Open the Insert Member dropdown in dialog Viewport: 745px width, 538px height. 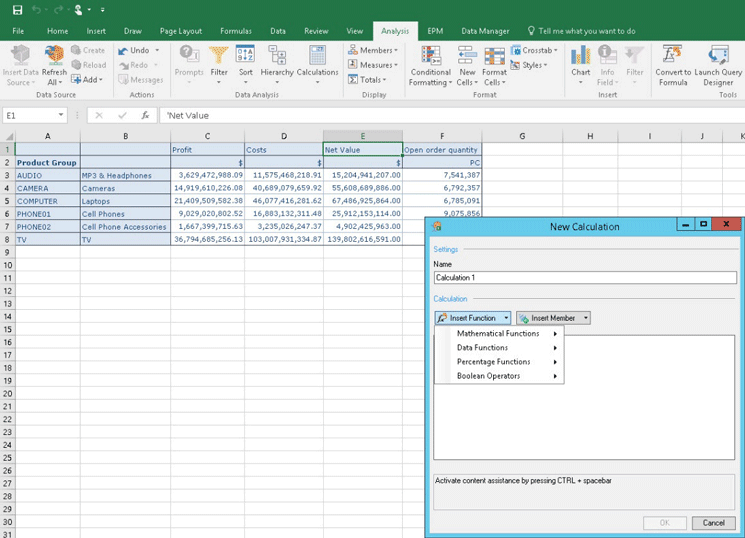(x=586, y=318)
